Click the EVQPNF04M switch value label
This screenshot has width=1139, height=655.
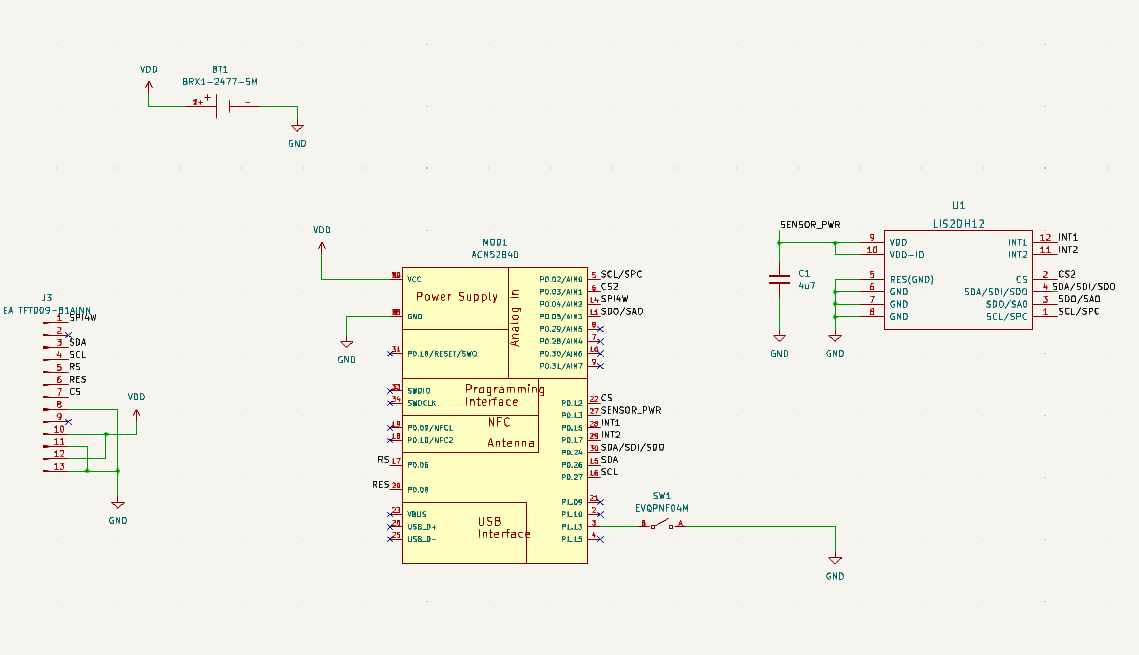pyautogui.click(x=662, y=508)
